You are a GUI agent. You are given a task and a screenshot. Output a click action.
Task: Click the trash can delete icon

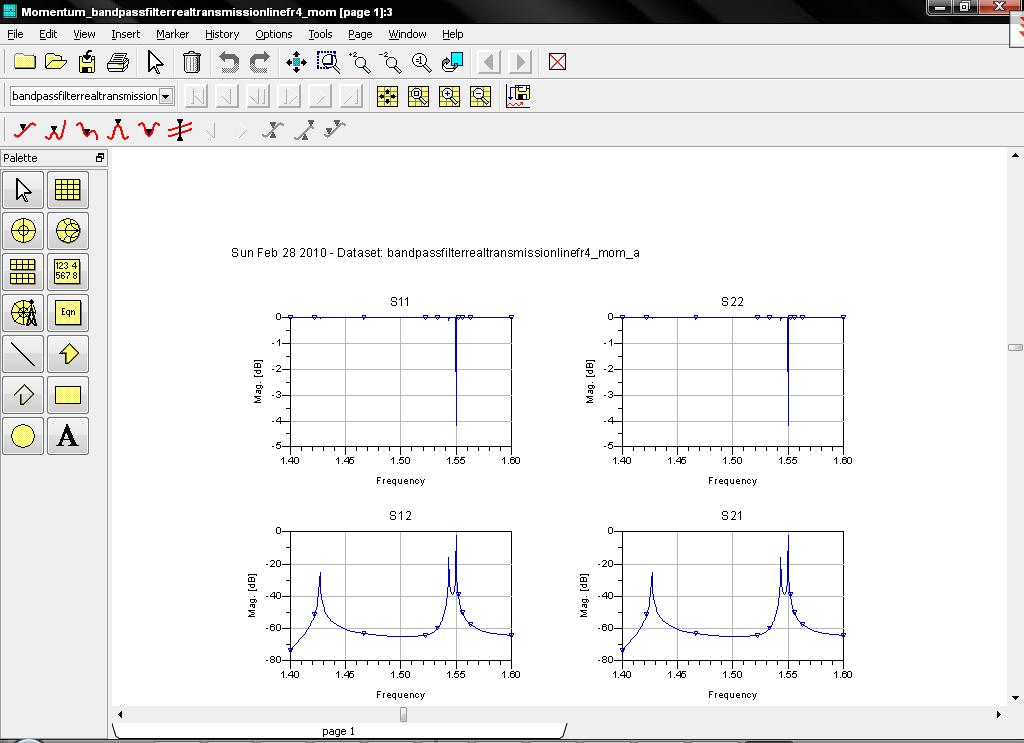tap(192, 62)
